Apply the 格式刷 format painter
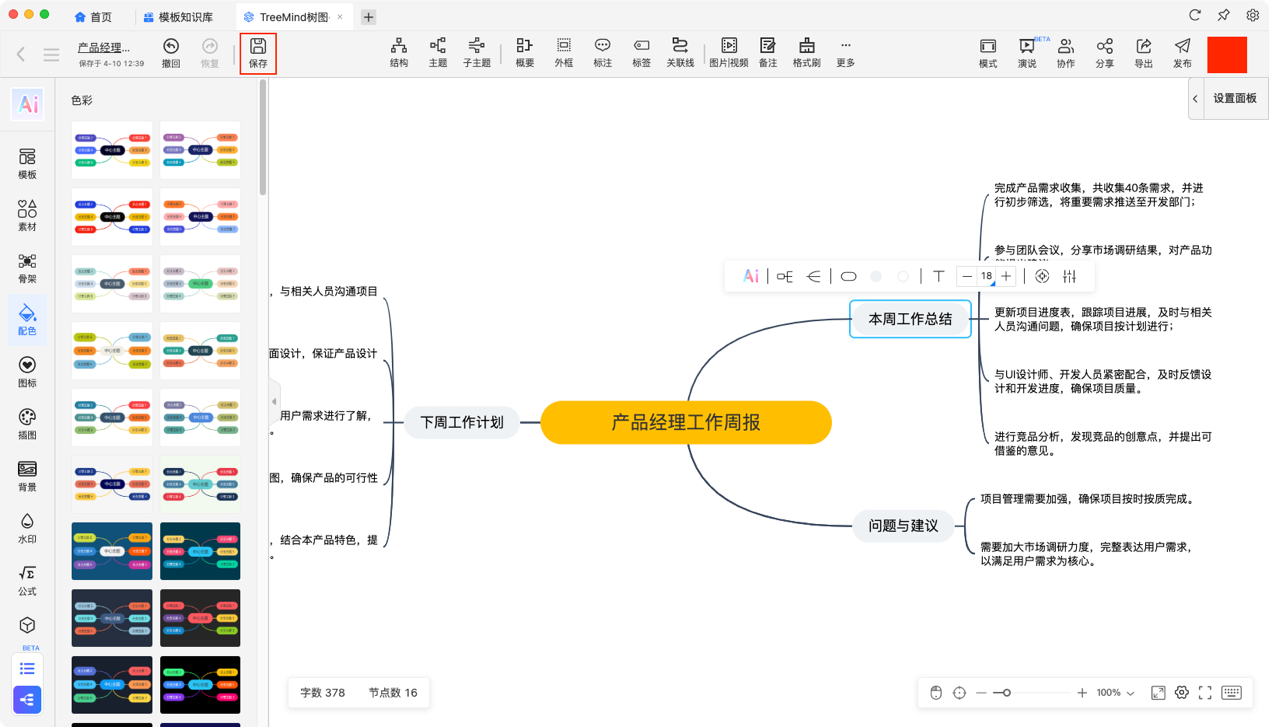 (807, 52)
